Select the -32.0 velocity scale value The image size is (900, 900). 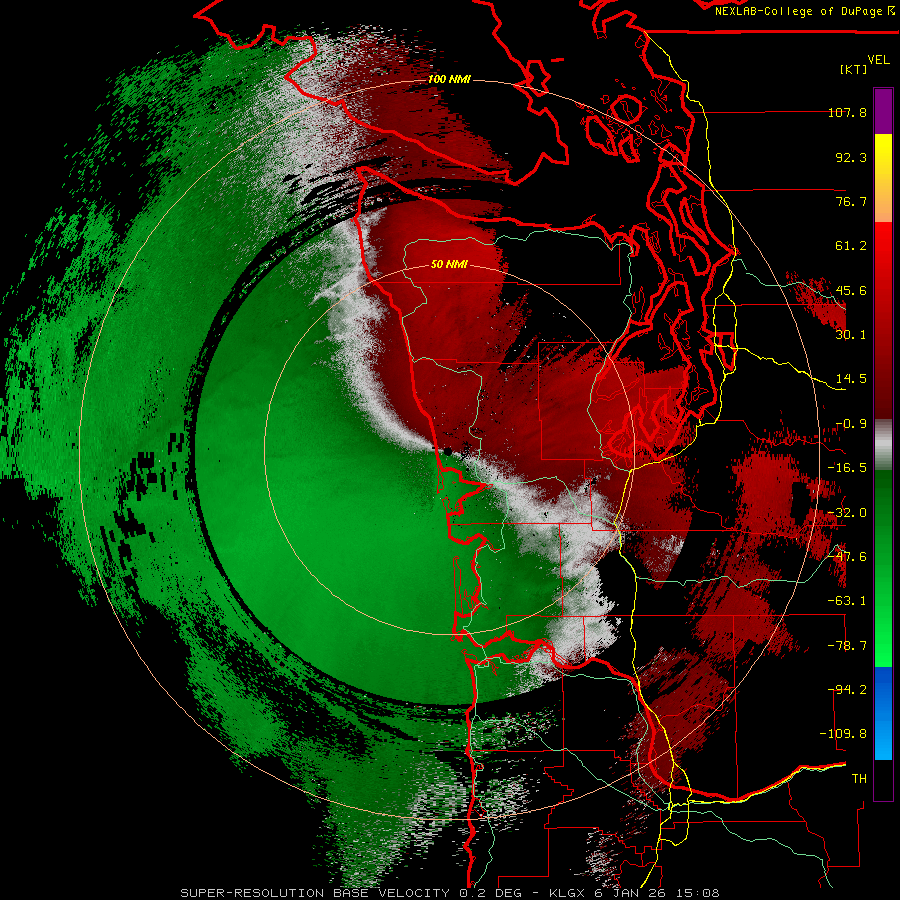coord(847,513)
